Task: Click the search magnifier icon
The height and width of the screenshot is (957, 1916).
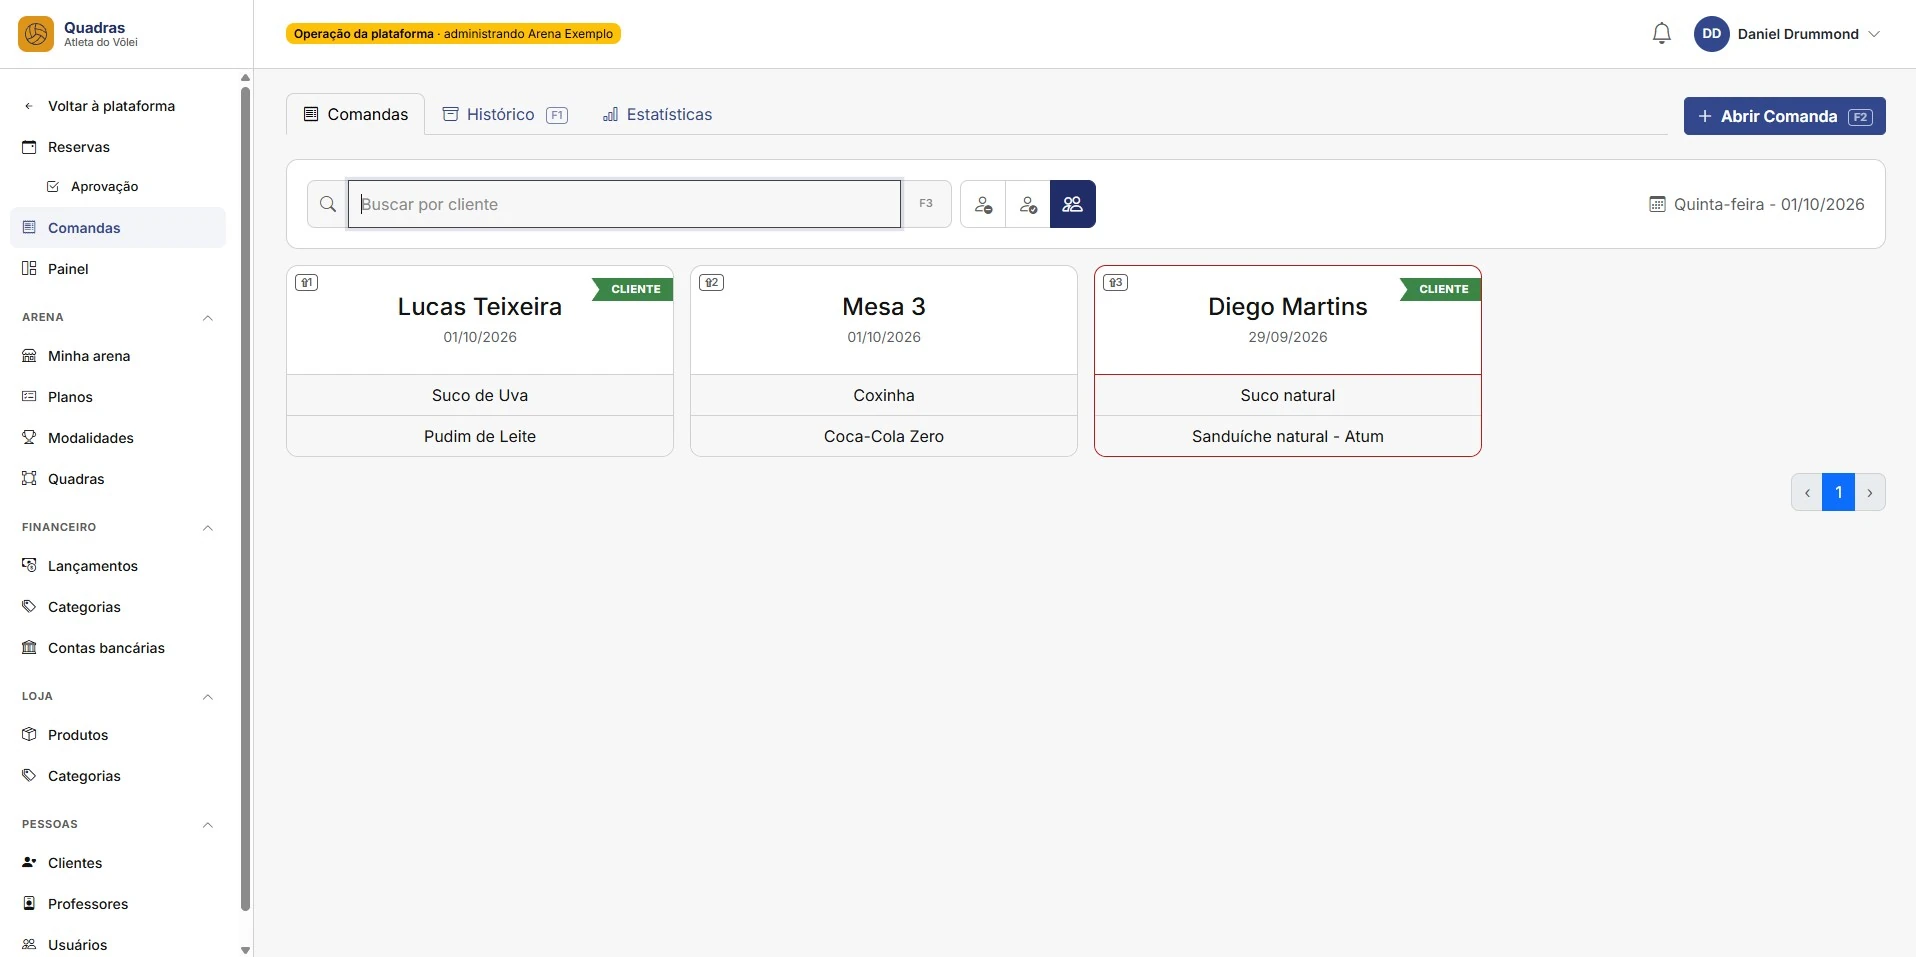Action: point(328,204)
